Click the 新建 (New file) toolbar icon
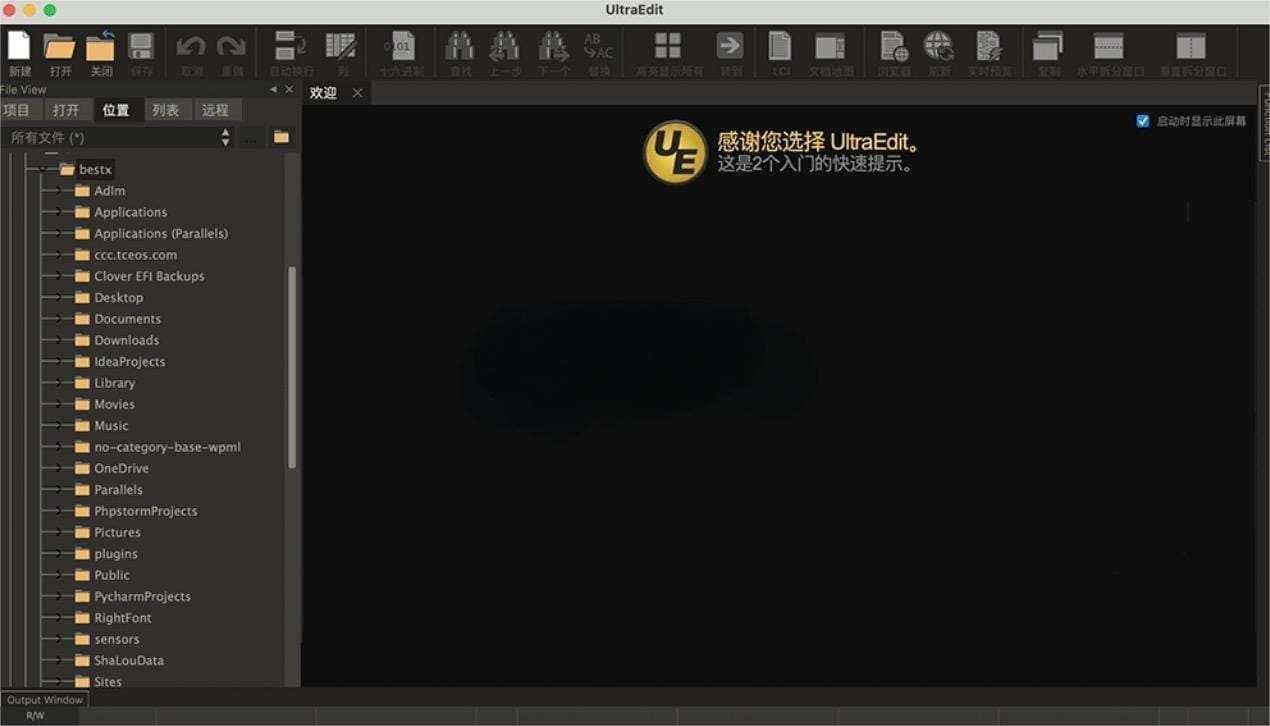 pos(19,46)
